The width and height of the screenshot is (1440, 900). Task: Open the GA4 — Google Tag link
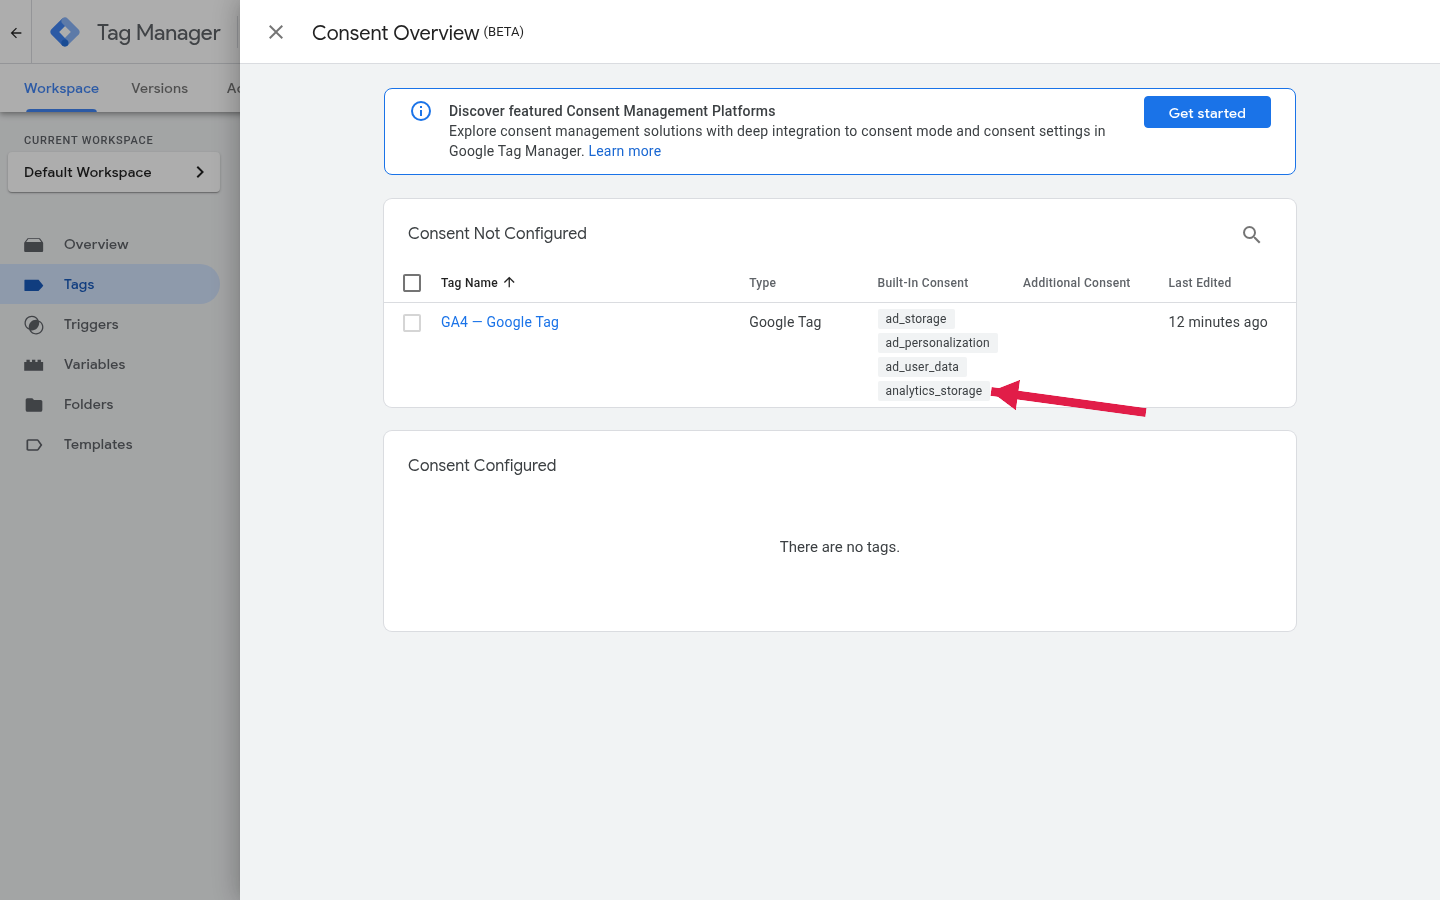tap(500, 322)
